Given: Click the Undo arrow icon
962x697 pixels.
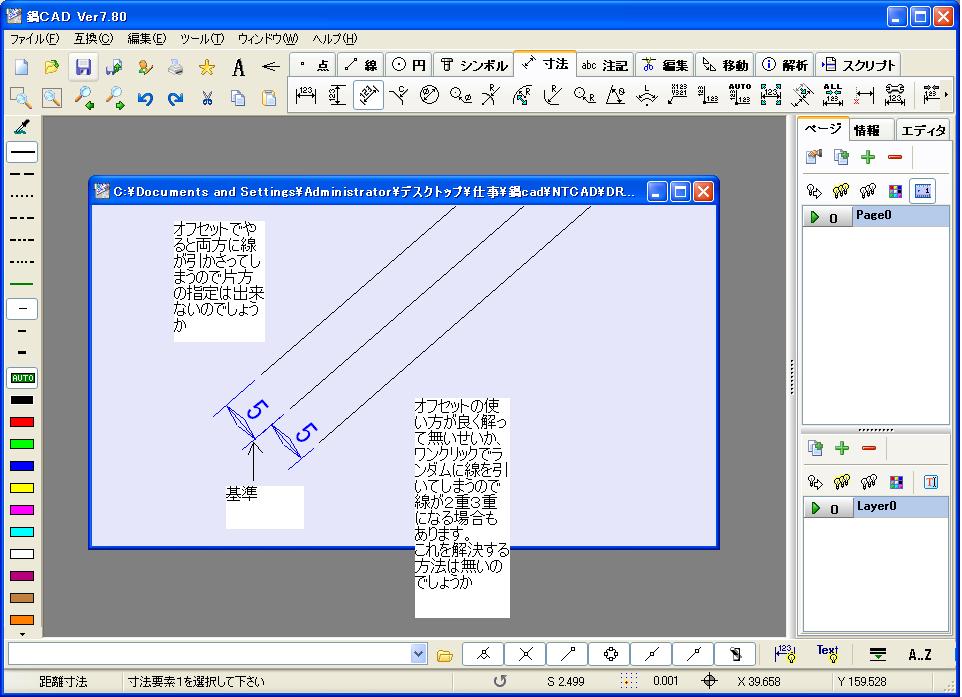Looking at the screenshot, I should coord(145,98).
